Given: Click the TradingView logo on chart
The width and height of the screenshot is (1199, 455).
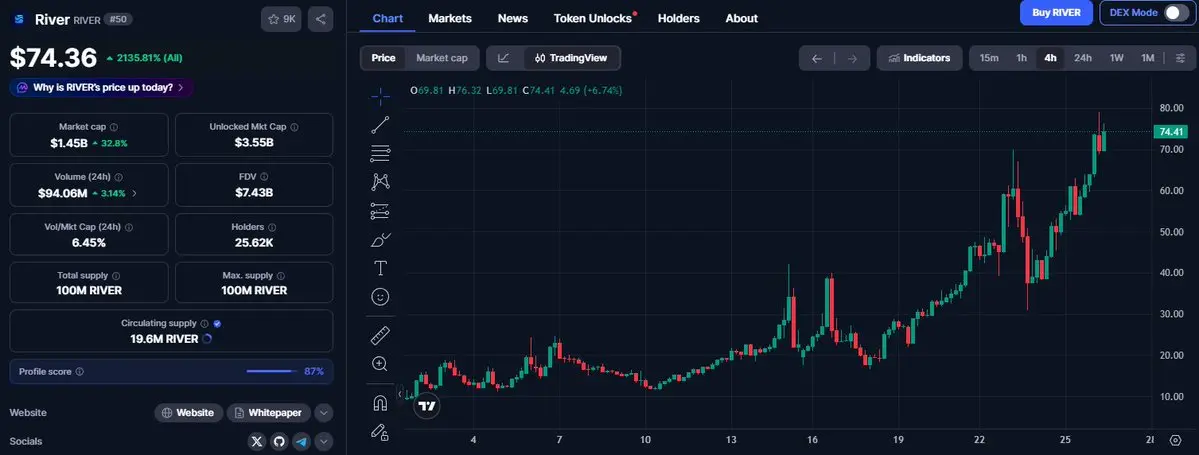Looking at the screenshot, I should [427, 406].
